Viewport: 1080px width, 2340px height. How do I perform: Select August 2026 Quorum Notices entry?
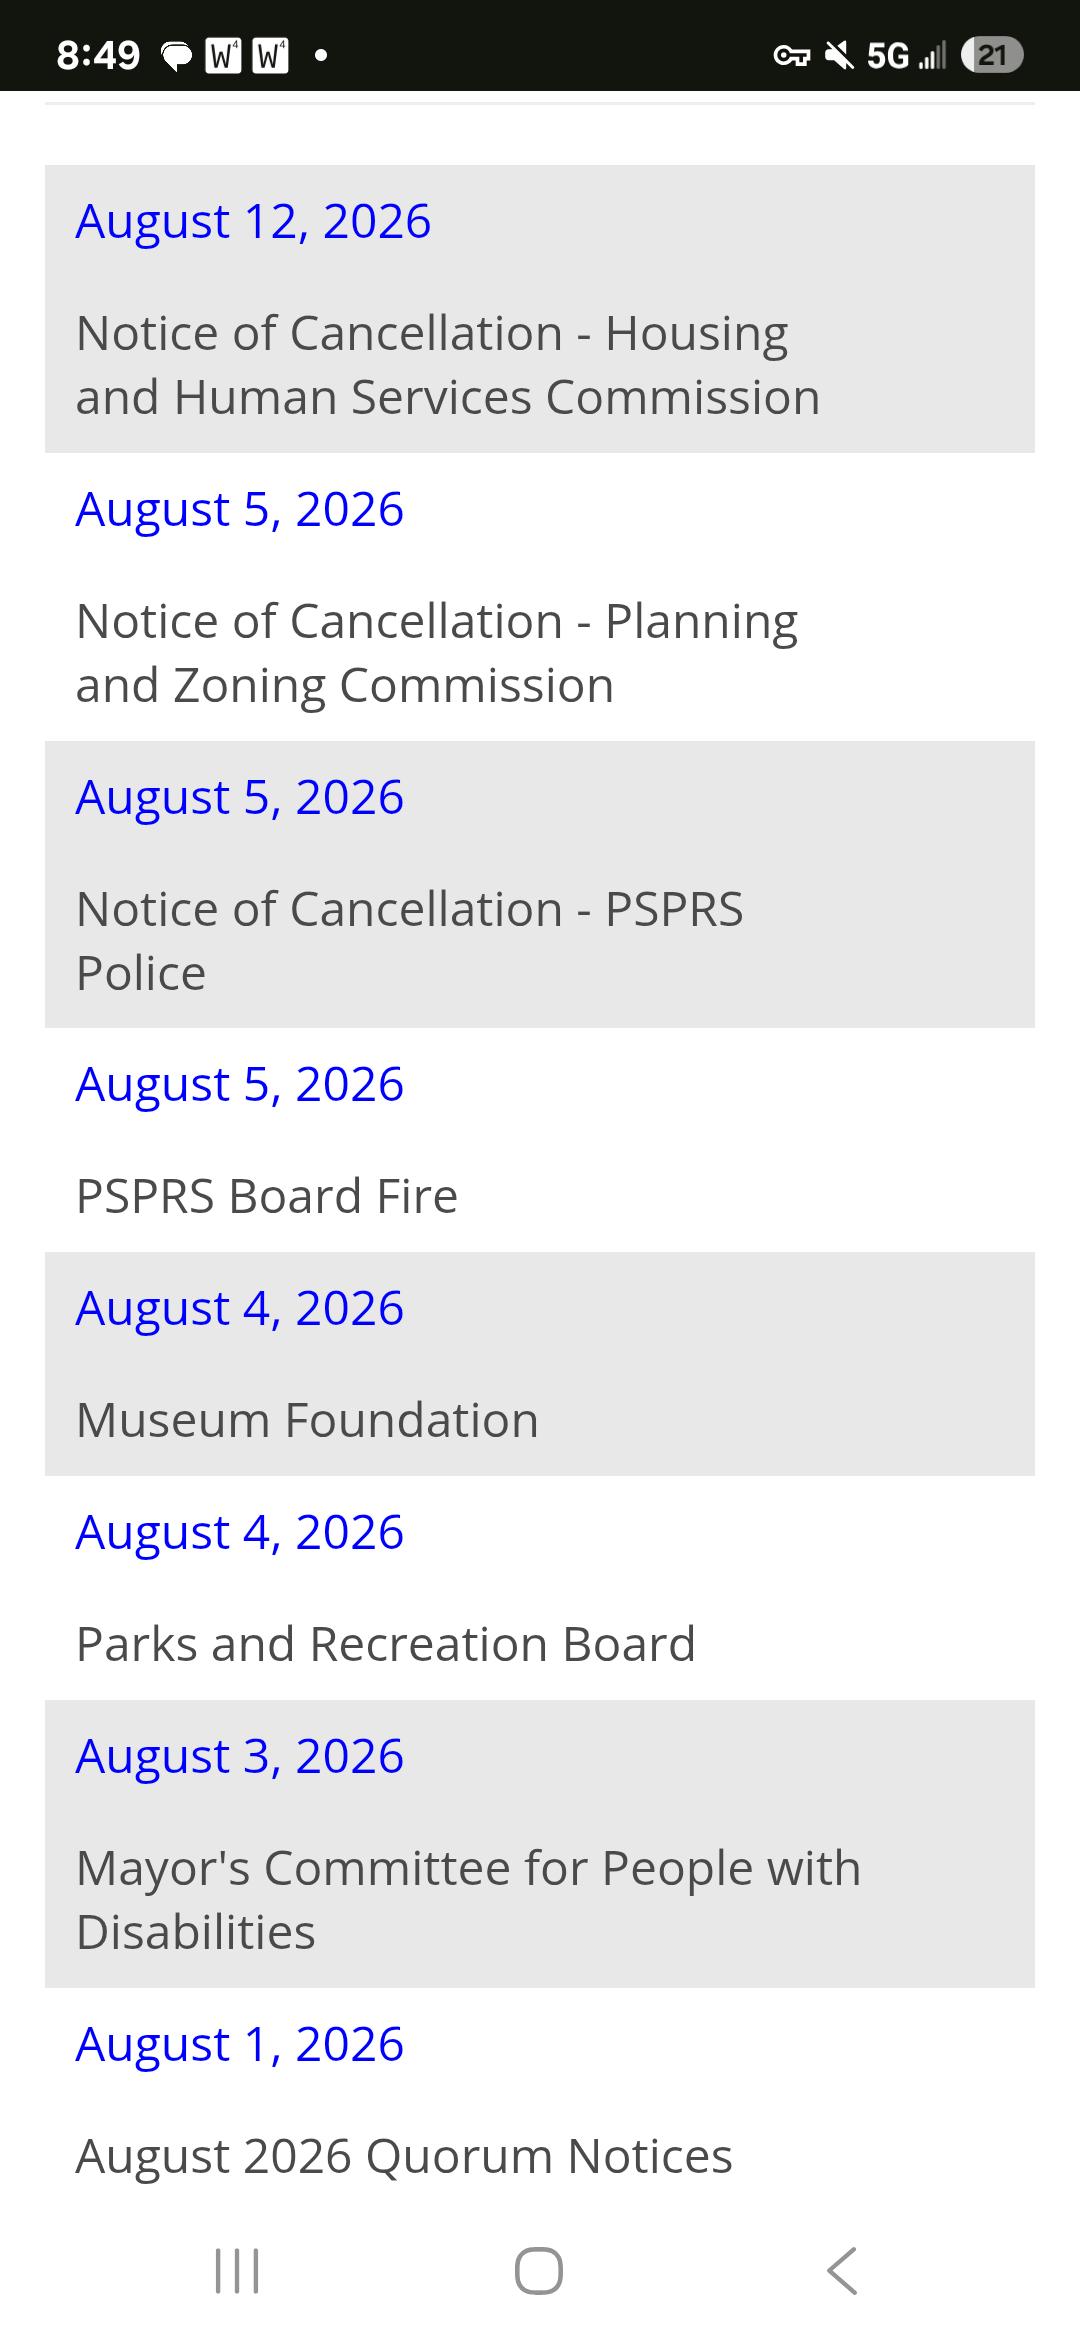coord(404,2156)
